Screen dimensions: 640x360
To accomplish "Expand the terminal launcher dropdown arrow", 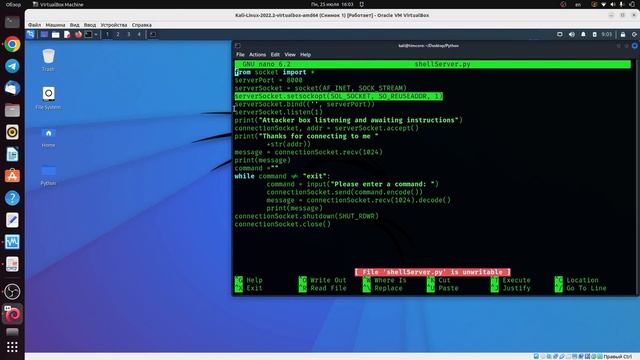I will click(96, 35).
